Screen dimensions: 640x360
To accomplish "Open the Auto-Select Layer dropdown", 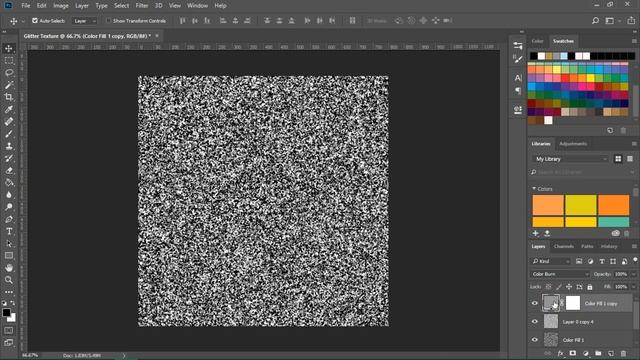I will tap(84, 21).
